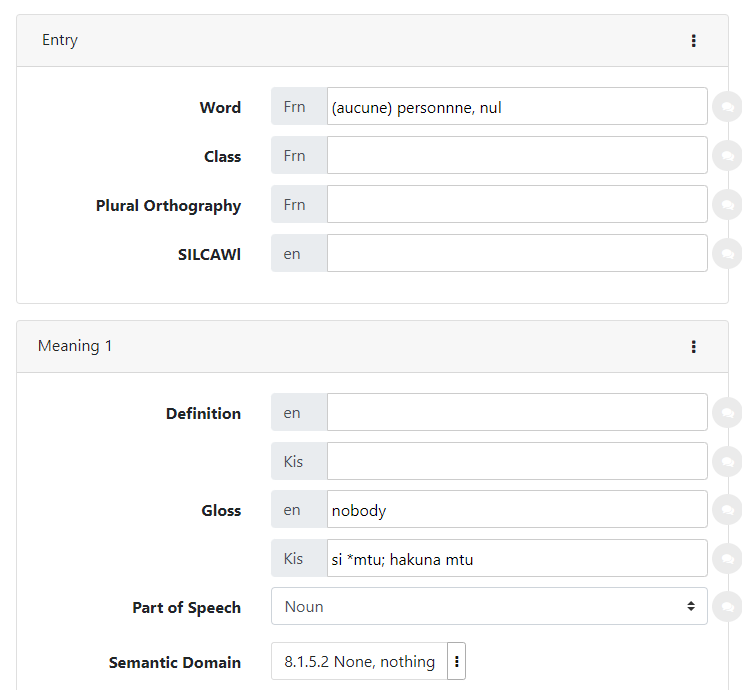
Task: Click the English Definition input field
Action: point(516,412)
